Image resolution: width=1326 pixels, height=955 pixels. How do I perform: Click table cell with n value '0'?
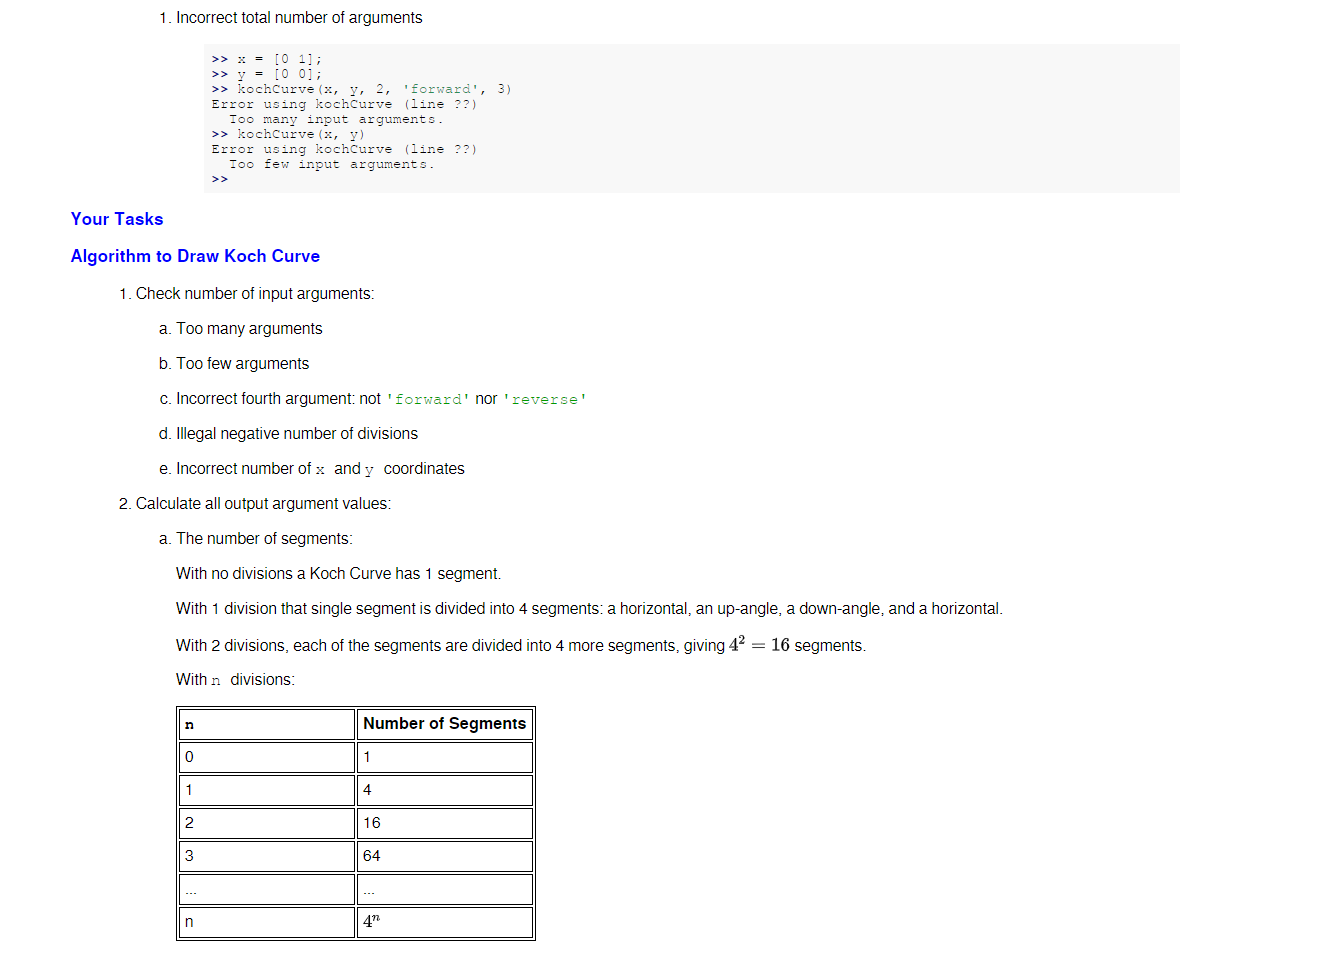coord(267,757)
